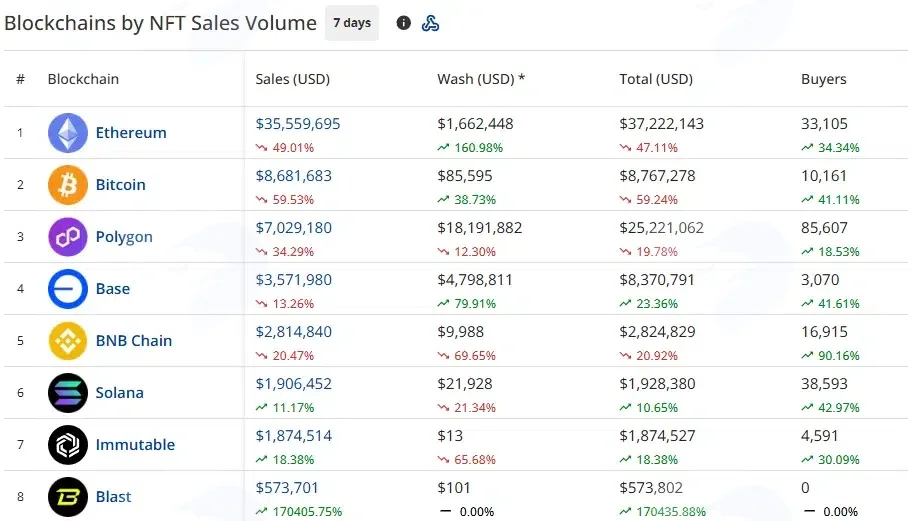Open the Polygon blockchain link

[124, 237]
